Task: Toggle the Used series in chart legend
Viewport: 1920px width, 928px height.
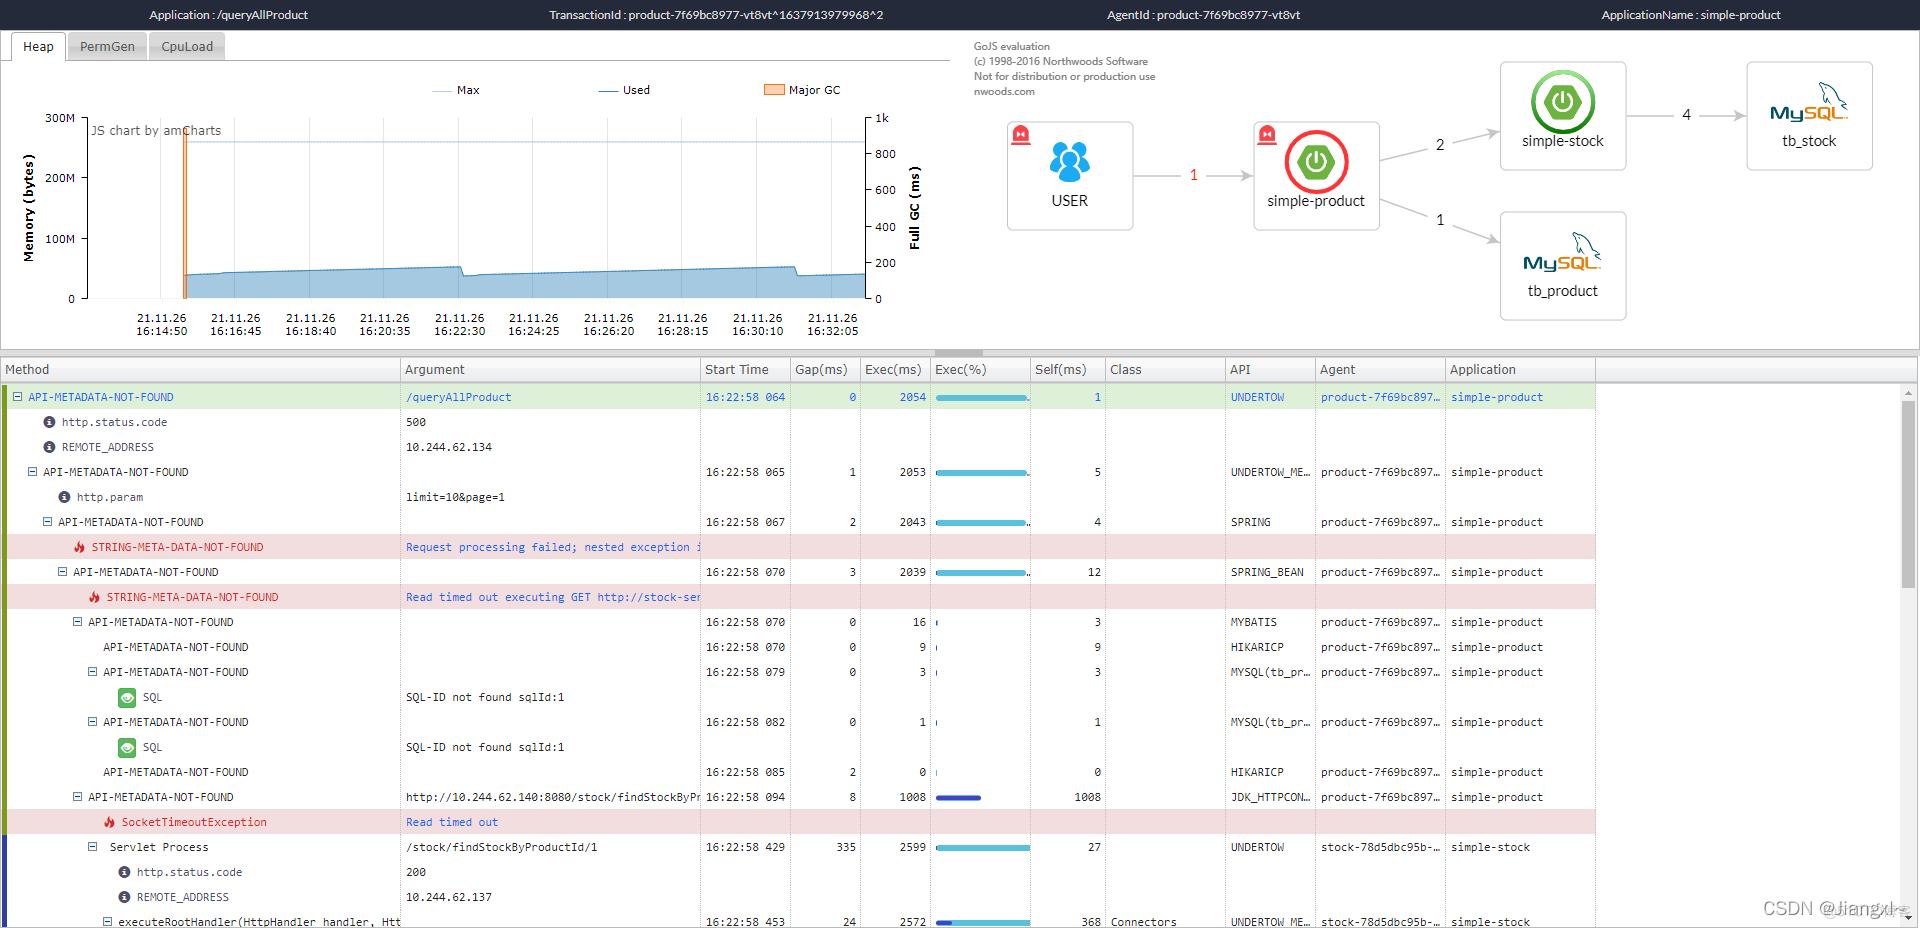Action: point(624,90)
